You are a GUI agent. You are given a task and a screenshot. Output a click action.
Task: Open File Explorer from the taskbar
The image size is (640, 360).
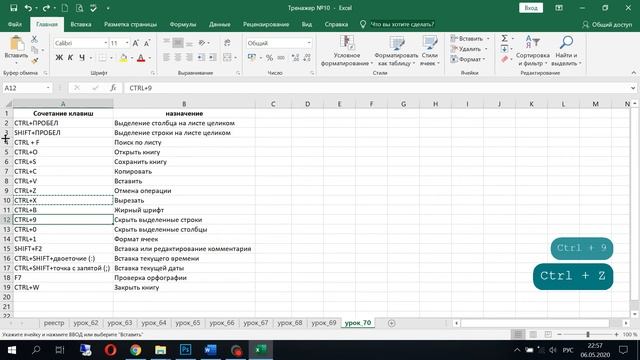coord(160,350)
